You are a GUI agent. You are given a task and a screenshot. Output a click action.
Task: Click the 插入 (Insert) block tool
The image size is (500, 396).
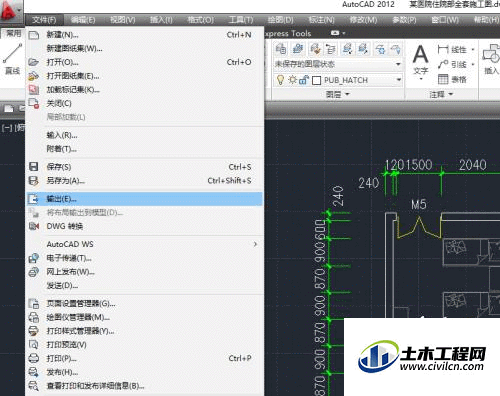[491, 60]
